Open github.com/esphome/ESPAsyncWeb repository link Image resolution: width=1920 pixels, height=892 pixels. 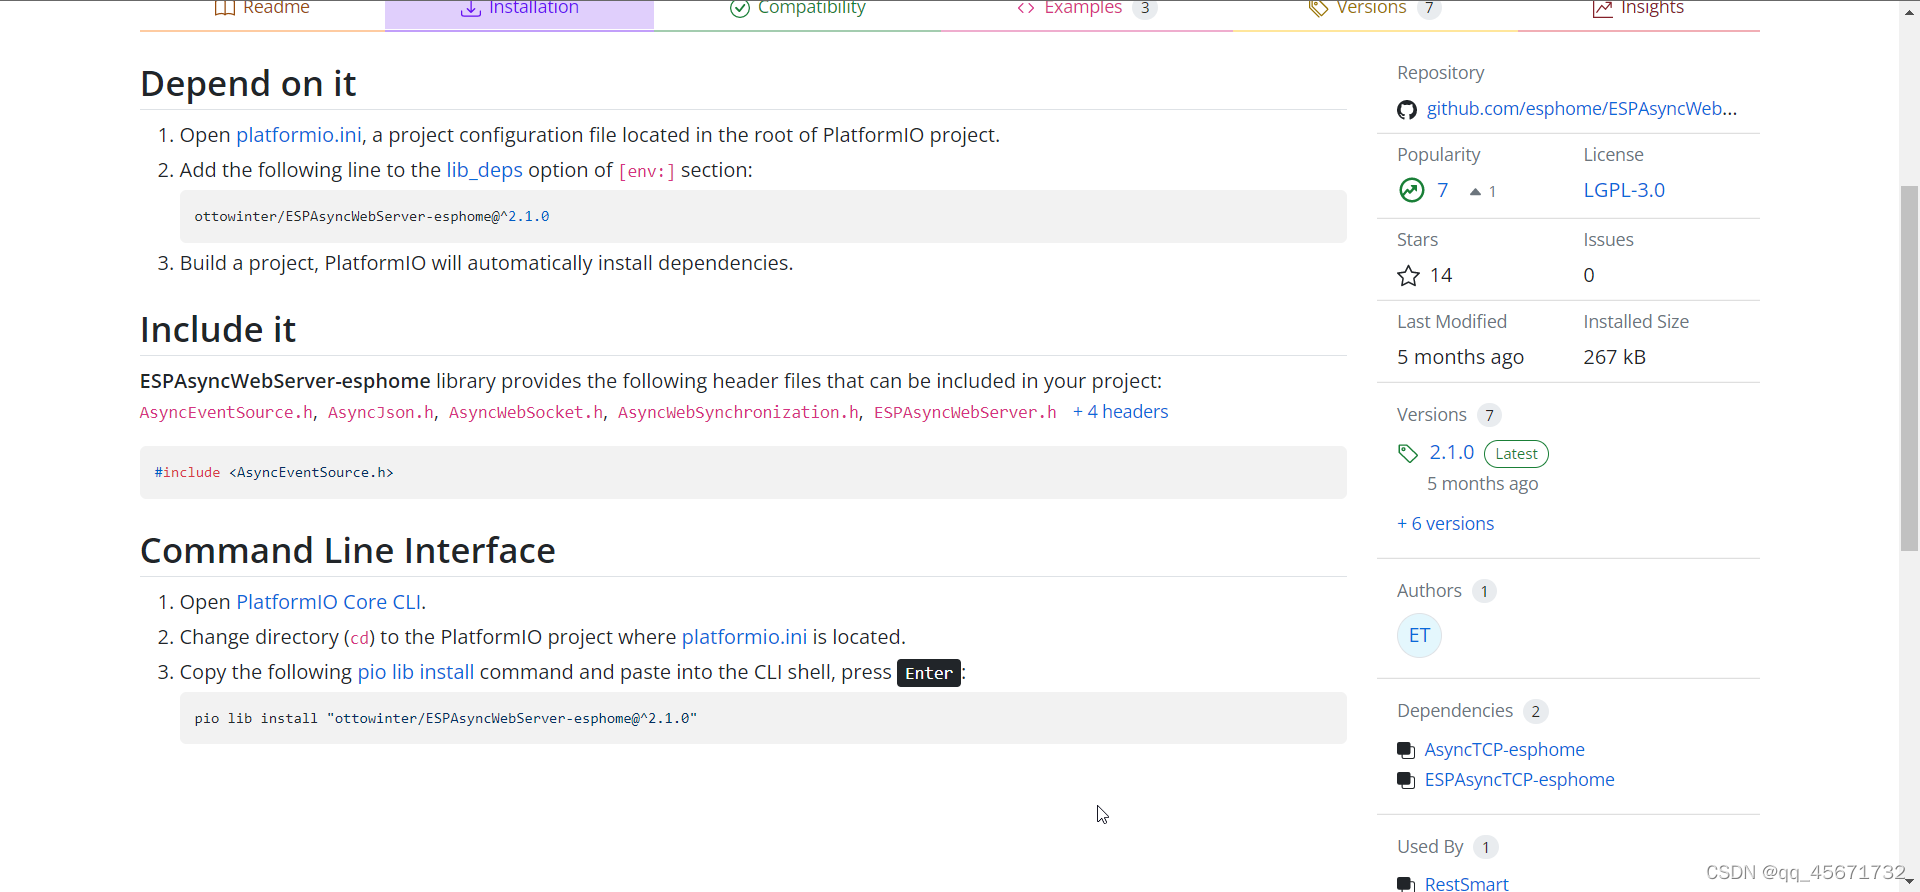click(x=1581, y=109)
